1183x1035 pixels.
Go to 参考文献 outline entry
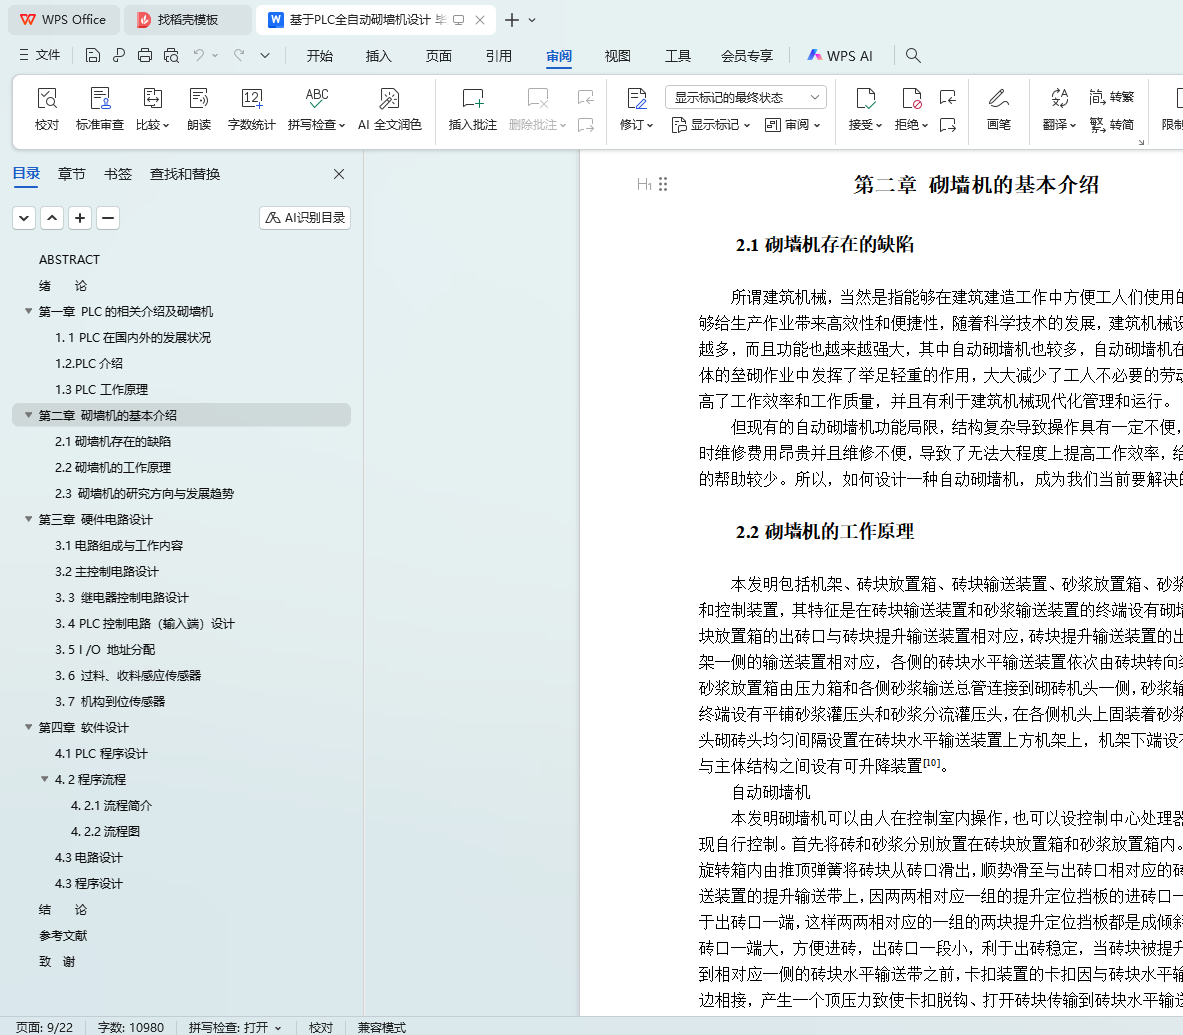tap(63, 935)
